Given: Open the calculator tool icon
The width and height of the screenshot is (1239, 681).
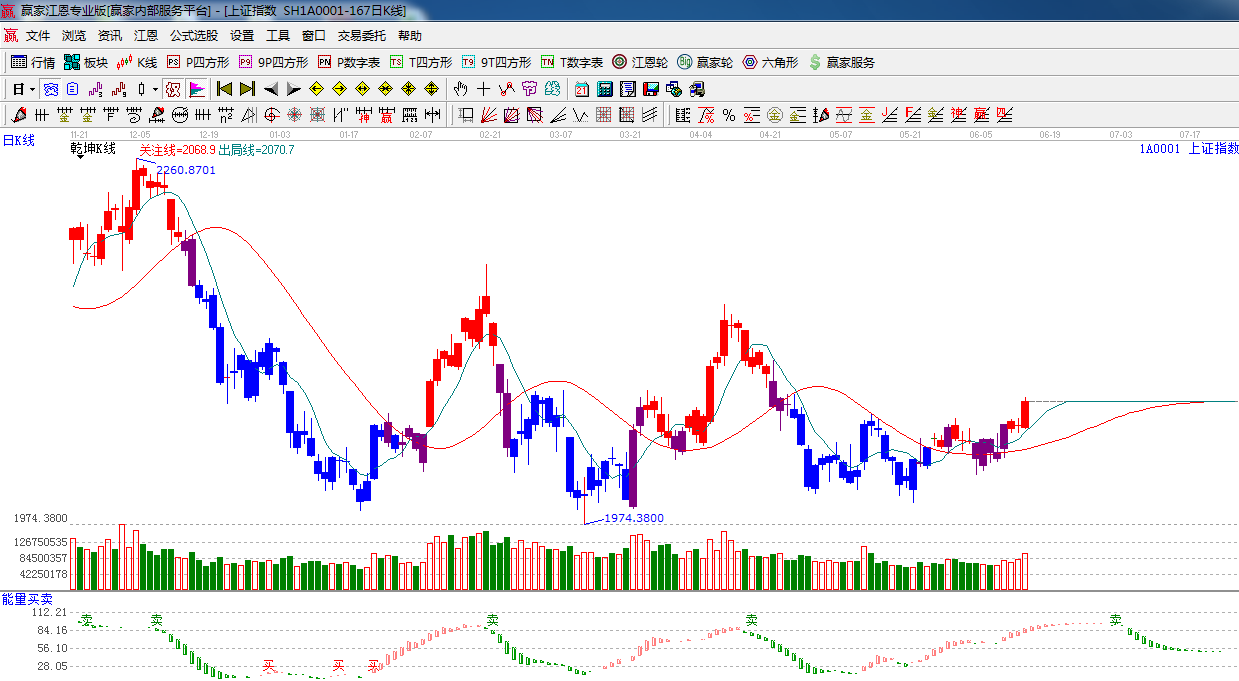Looking at the screenshot, I should pyautogui.click(x=604, y=89).
